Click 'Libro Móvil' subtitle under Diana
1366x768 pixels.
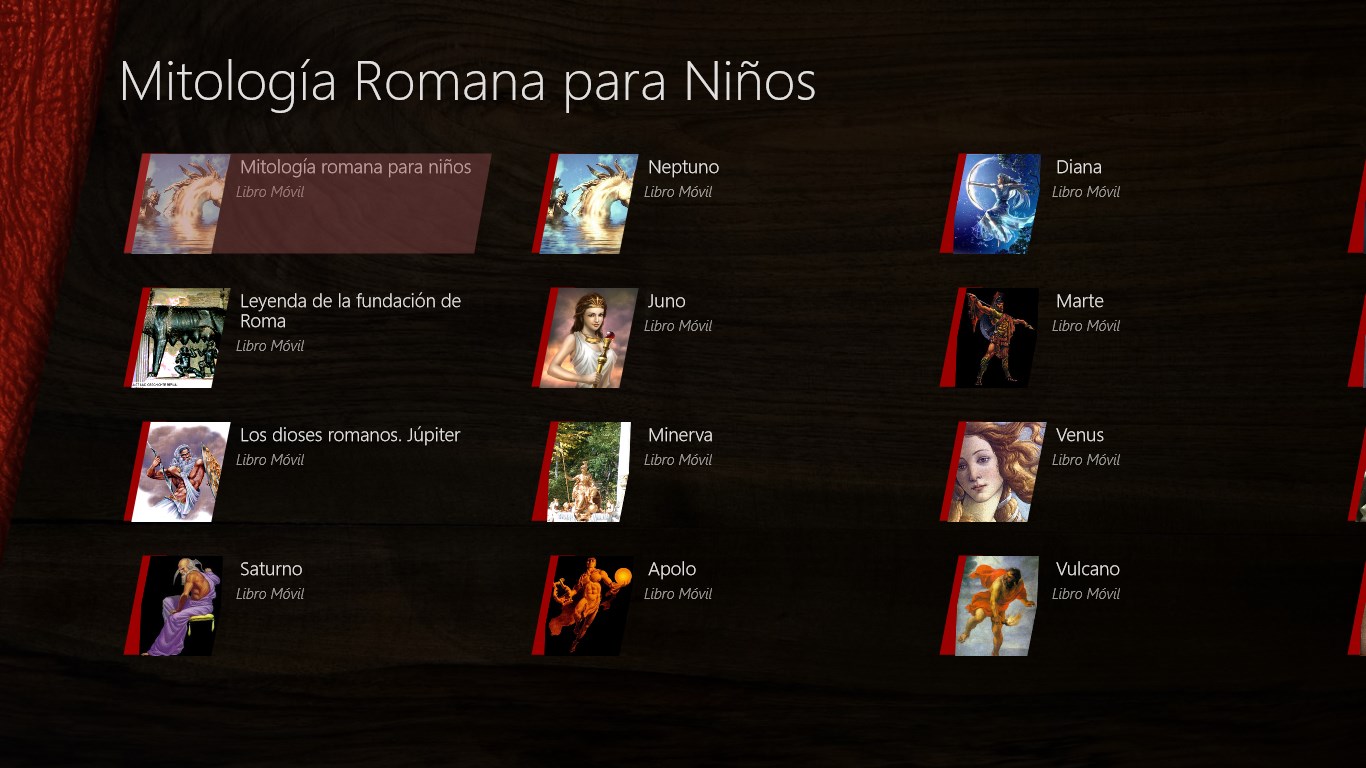pos(1086,192)
